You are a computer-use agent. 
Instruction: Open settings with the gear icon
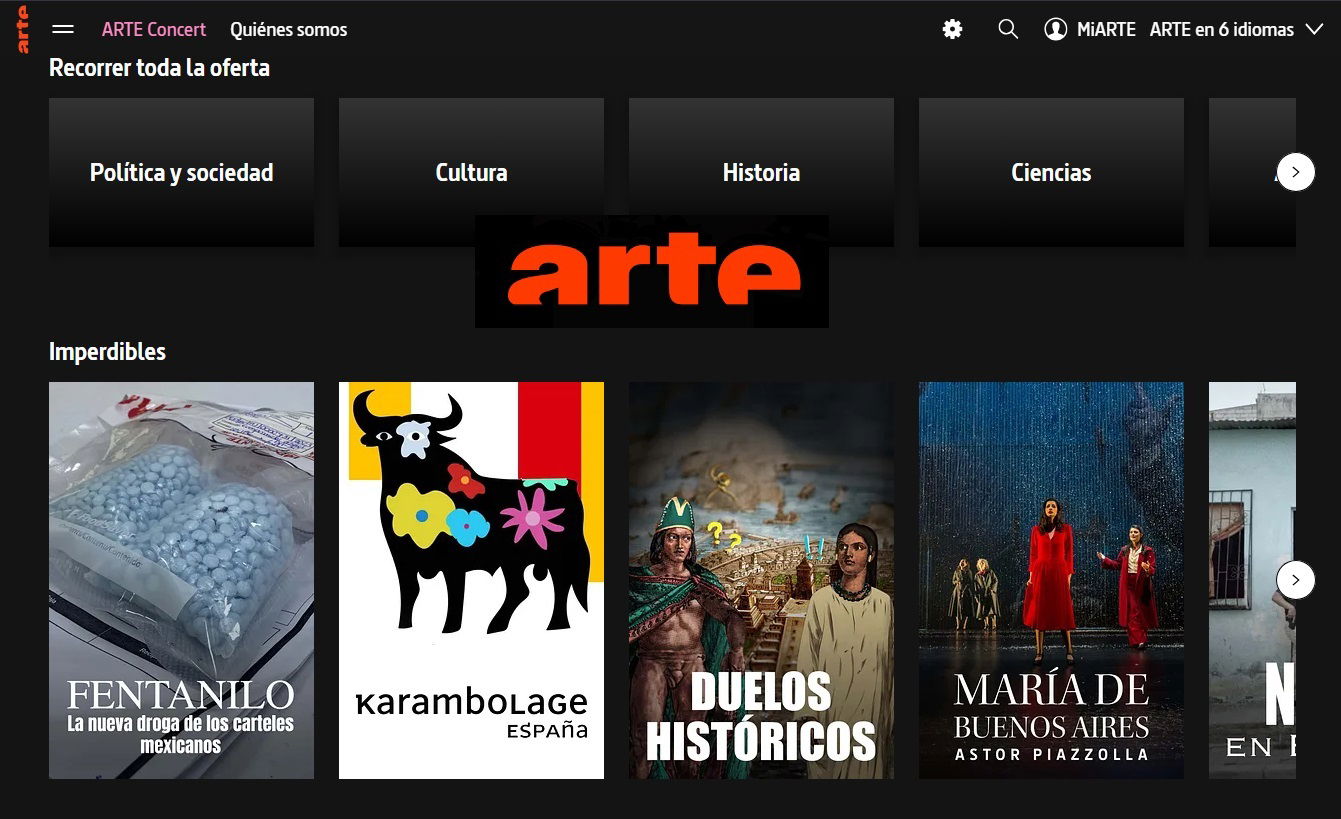pyautogui.click(x=952, y=29)
